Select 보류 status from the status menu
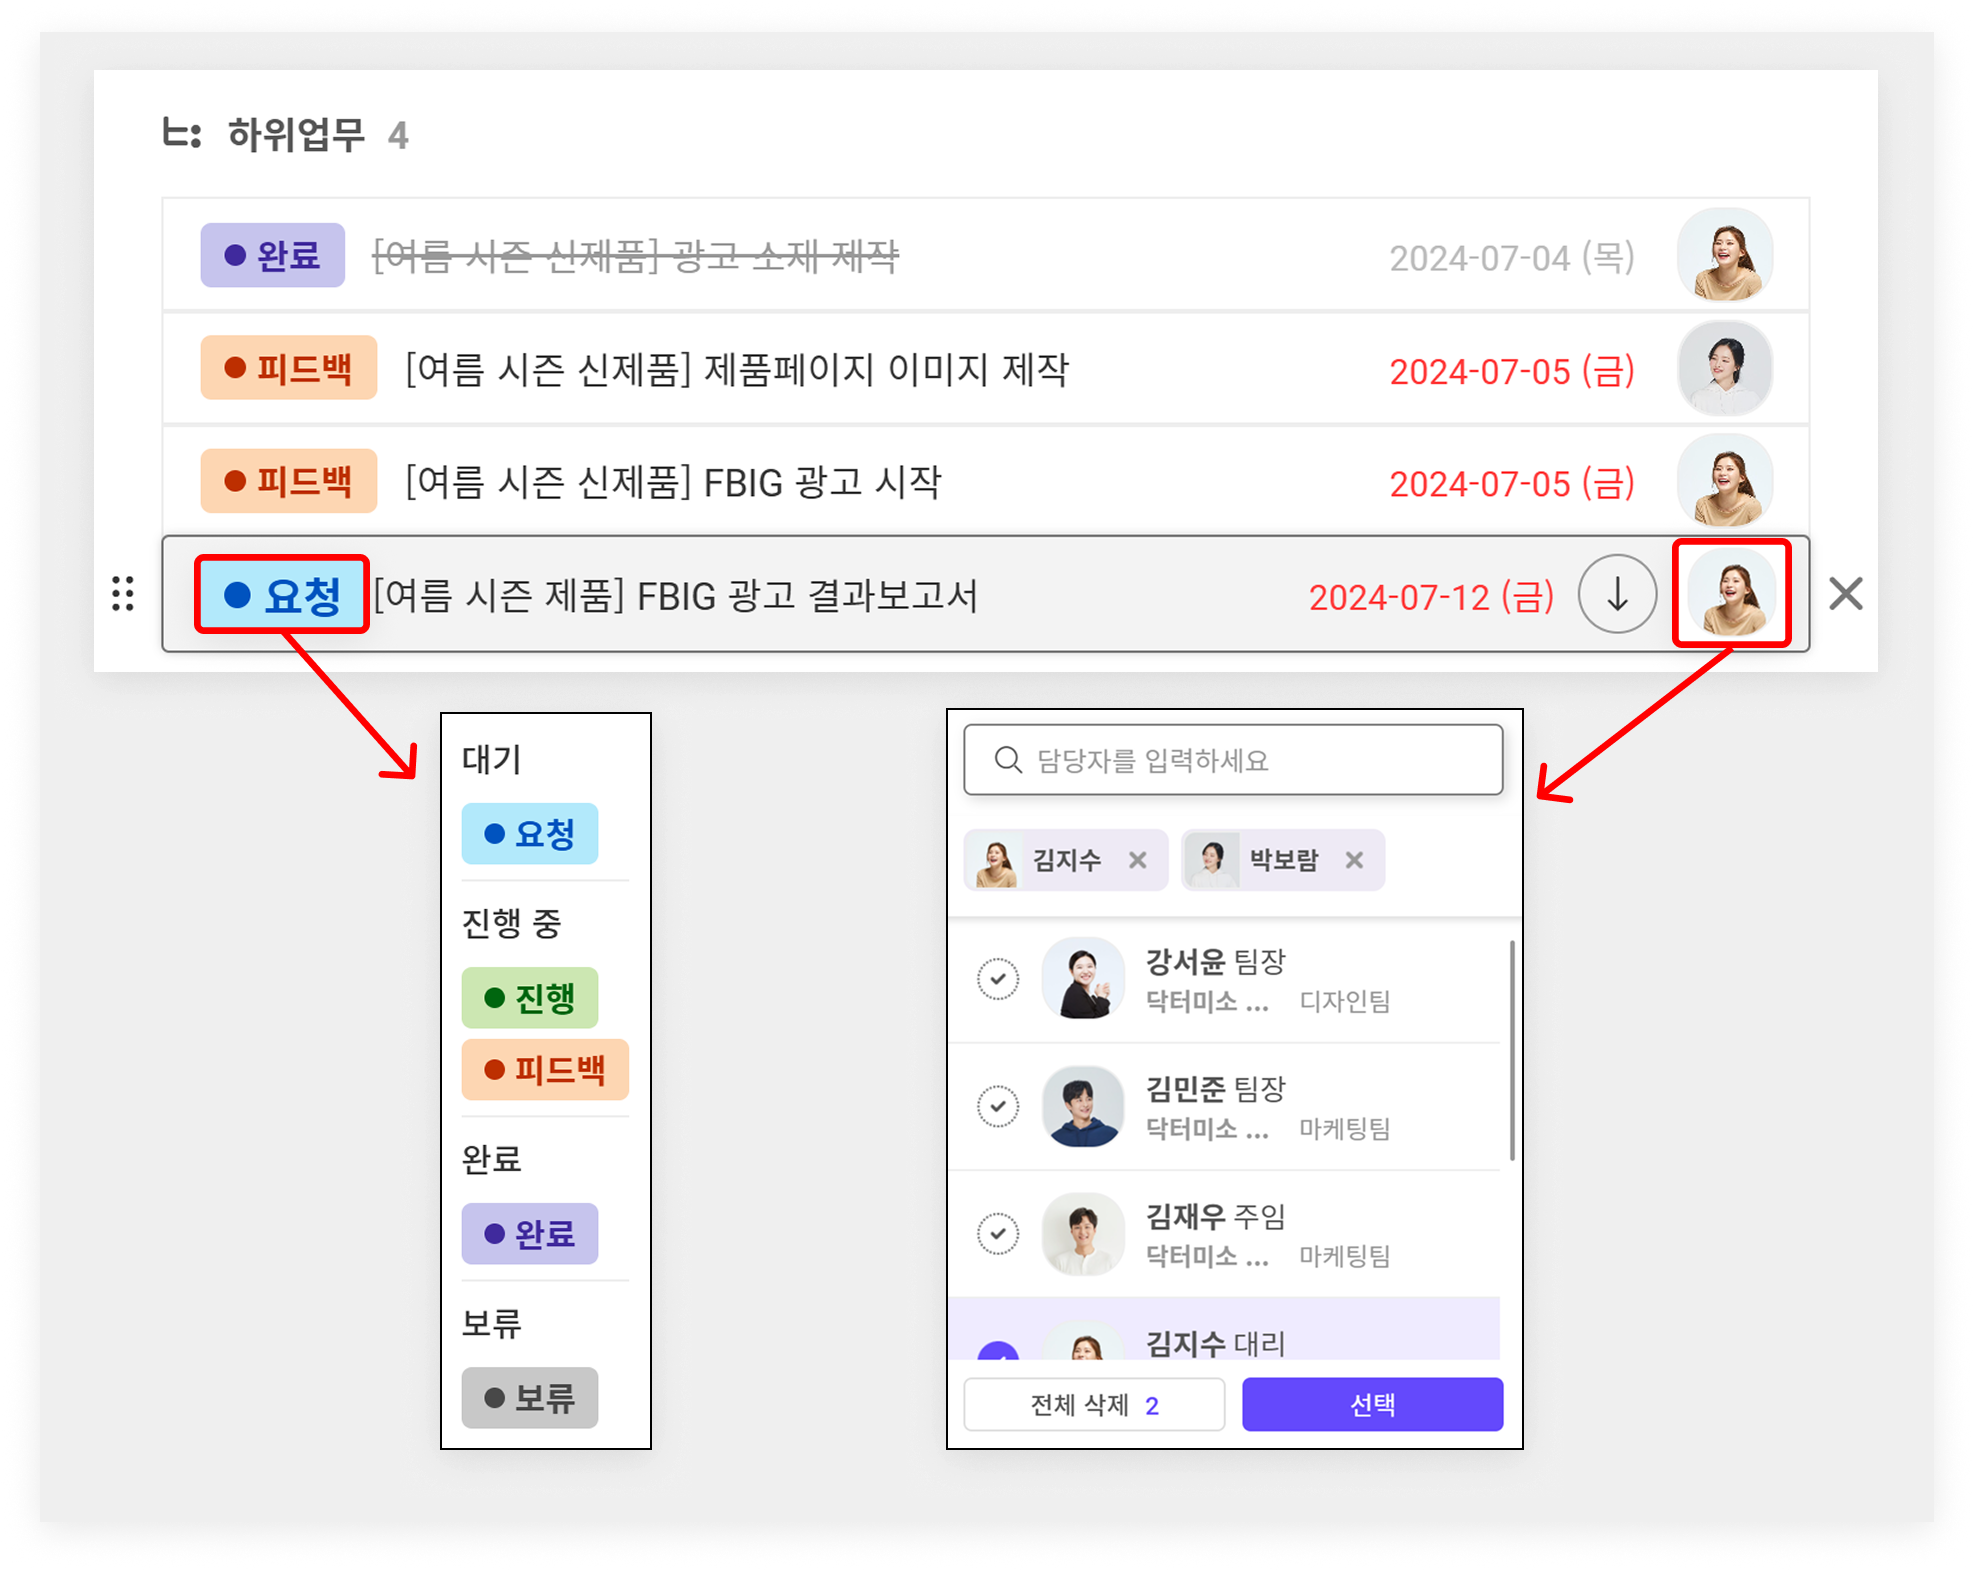Viewport: 1974px width, 1570px height. point(529,1397)
